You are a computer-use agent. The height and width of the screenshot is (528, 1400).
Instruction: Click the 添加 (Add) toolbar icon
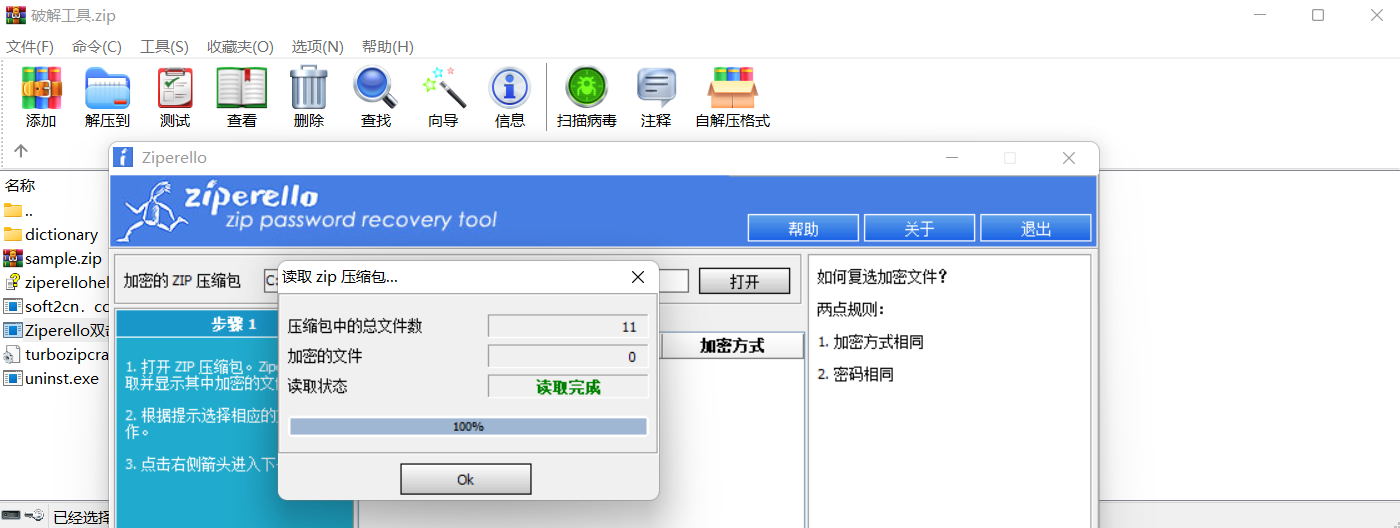[x=41, y=90]
